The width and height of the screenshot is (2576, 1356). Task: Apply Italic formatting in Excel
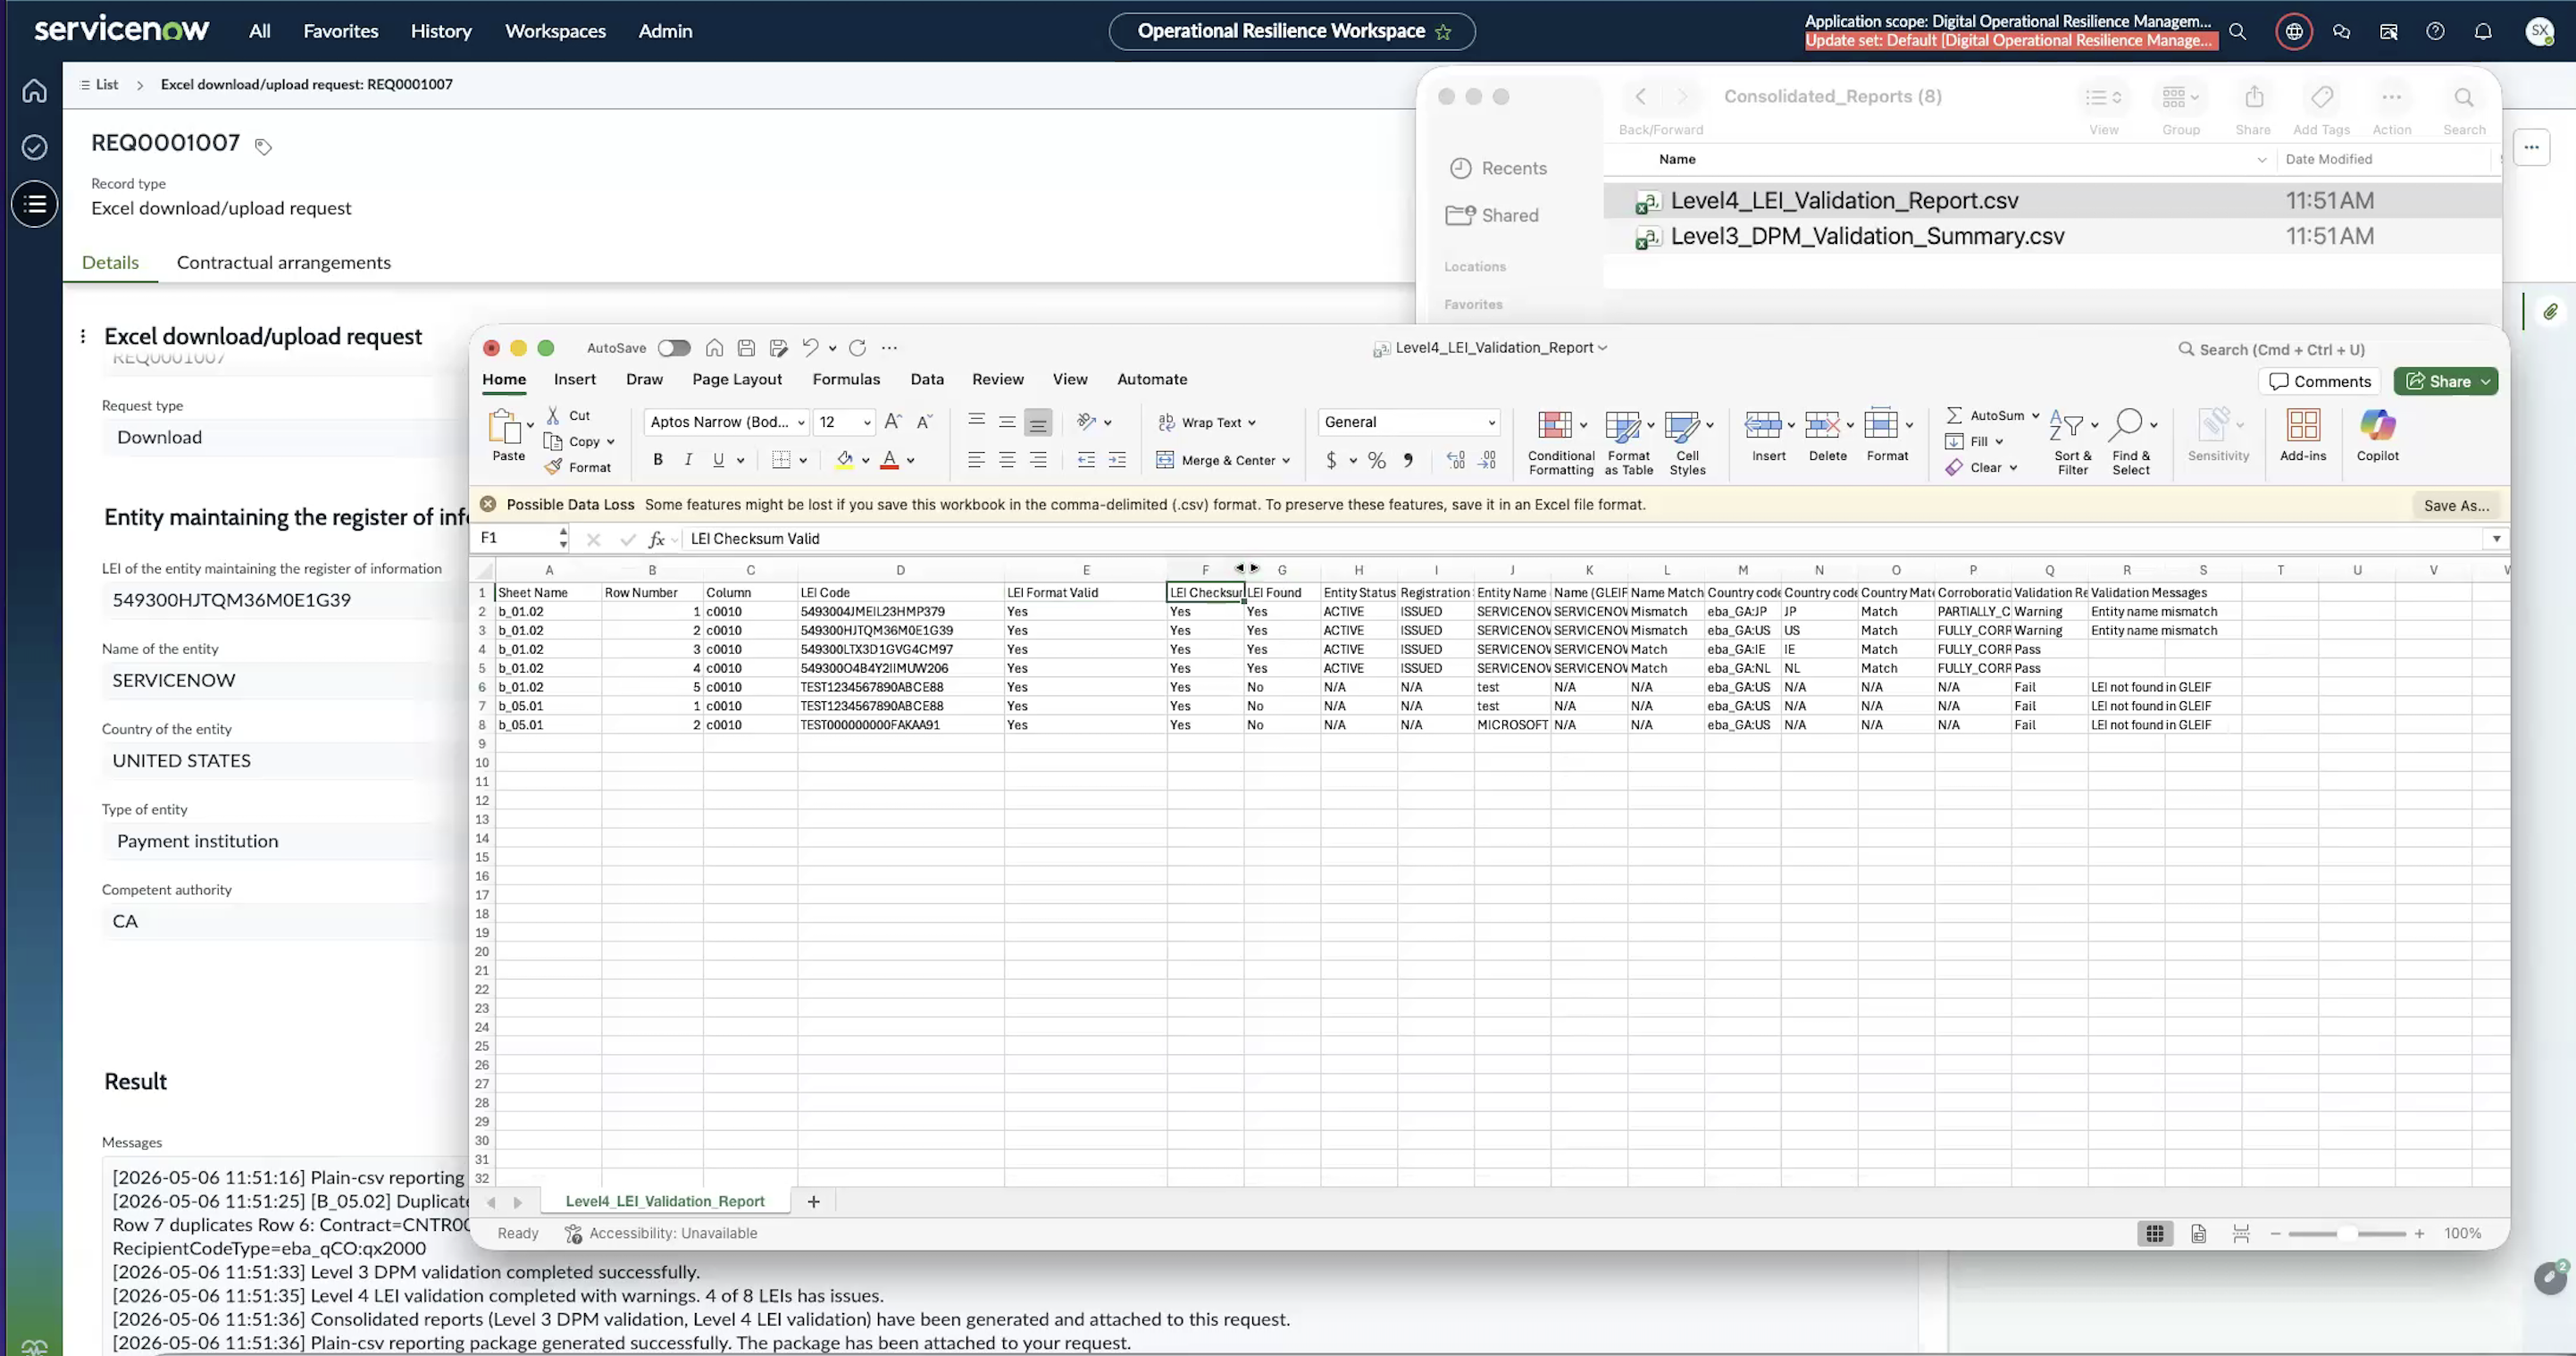pos(688,460)
